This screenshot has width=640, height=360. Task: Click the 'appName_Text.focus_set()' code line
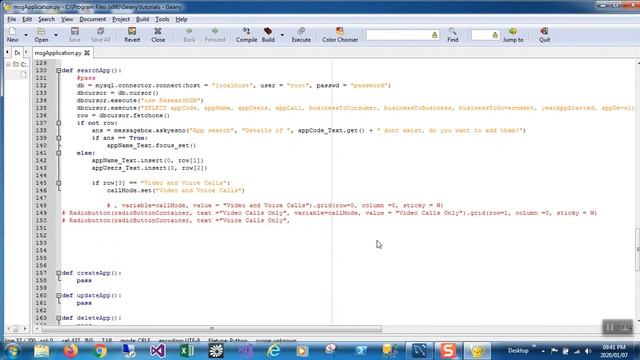[151, 145]
